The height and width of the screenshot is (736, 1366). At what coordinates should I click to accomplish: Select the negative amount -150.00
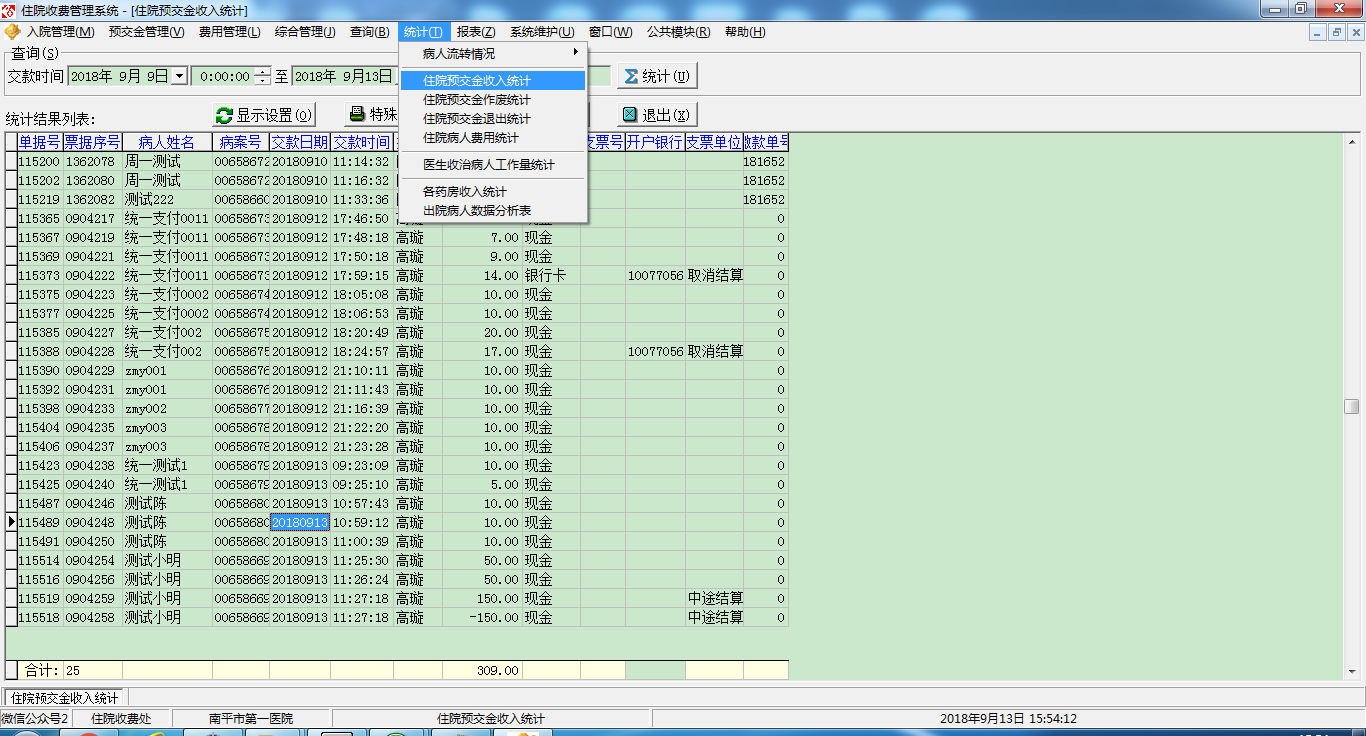point(482,617)
